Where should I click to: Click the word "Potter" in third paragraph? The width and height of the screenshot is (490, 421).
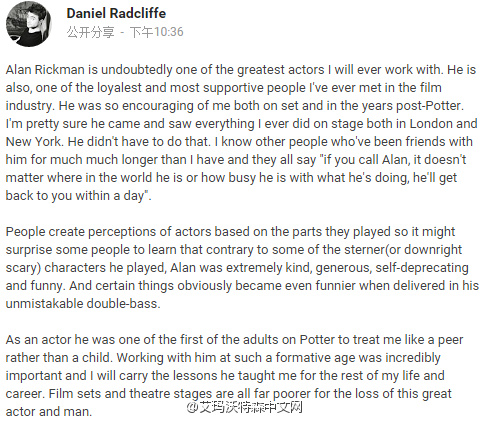(317, 340)
